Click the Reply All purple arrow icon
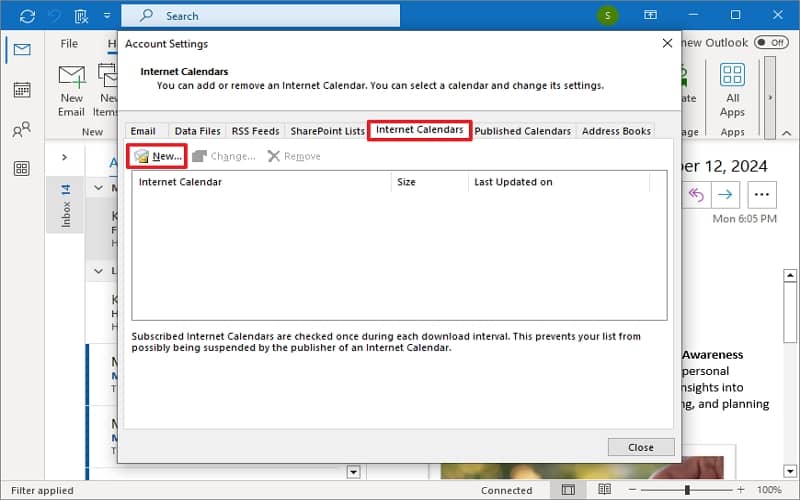The height and width of the screenshot is (500, 800). pos(696,194)
